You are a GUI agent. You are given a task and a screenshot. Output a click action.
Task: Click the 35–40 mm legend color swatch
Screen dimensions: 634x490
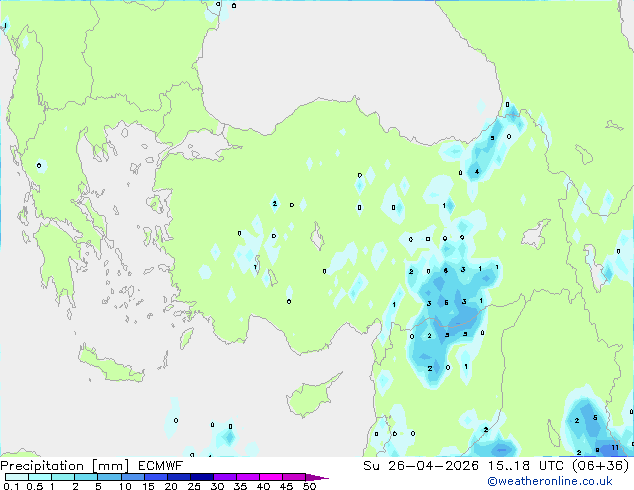coord(247,477)
